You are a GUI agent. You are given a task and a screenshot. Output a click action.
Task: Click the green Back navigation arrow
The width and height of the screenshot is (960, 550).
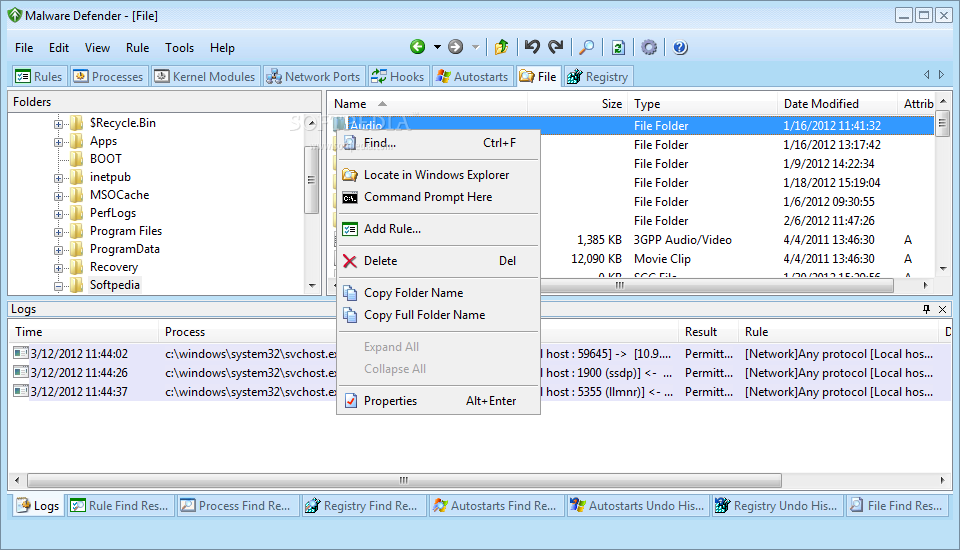click(x=418, y=47)
